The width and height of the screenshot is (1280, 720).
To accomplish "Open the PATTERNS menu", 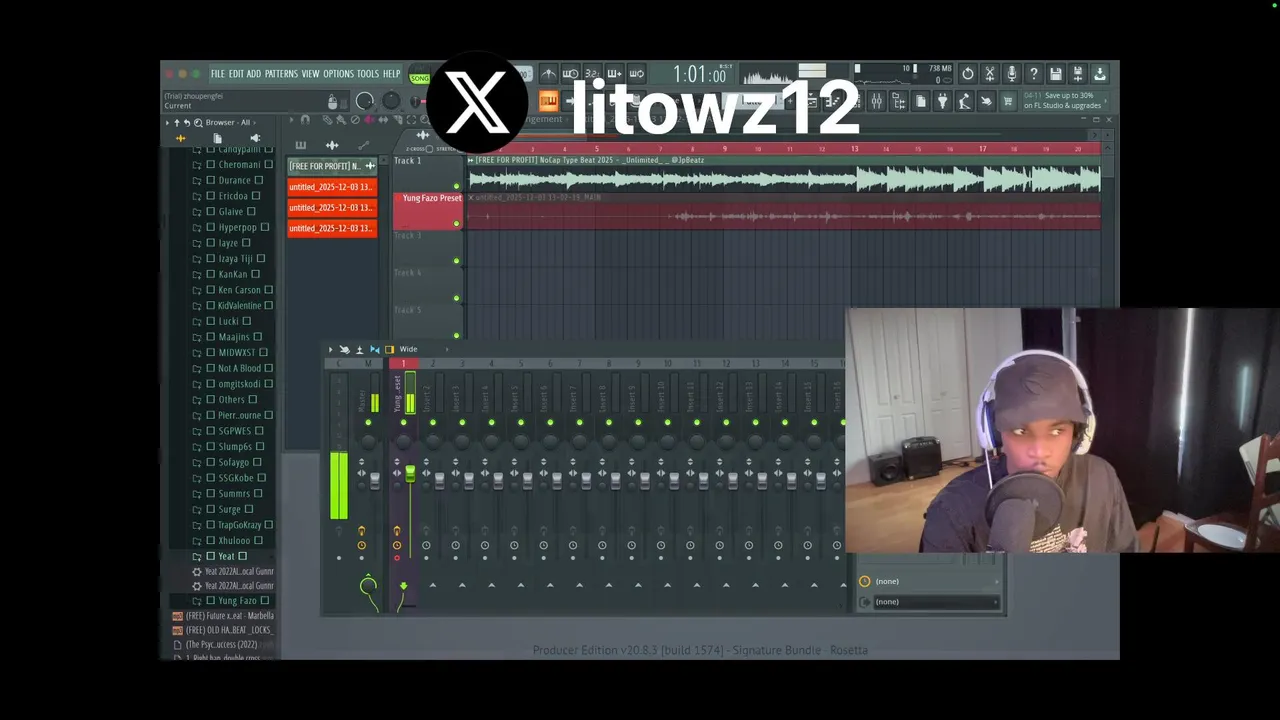I will click(x=281, y=74).
